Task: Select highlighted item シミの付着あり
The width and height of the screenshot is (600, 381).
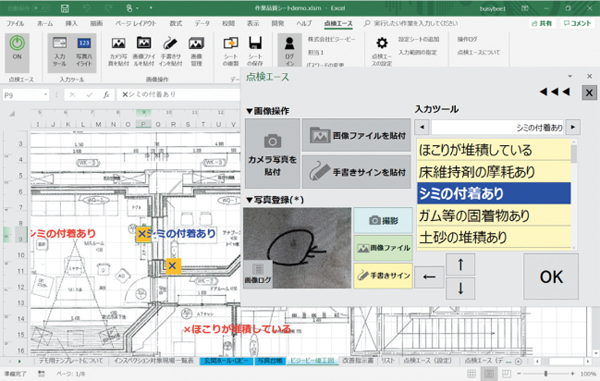Action: 494,194
